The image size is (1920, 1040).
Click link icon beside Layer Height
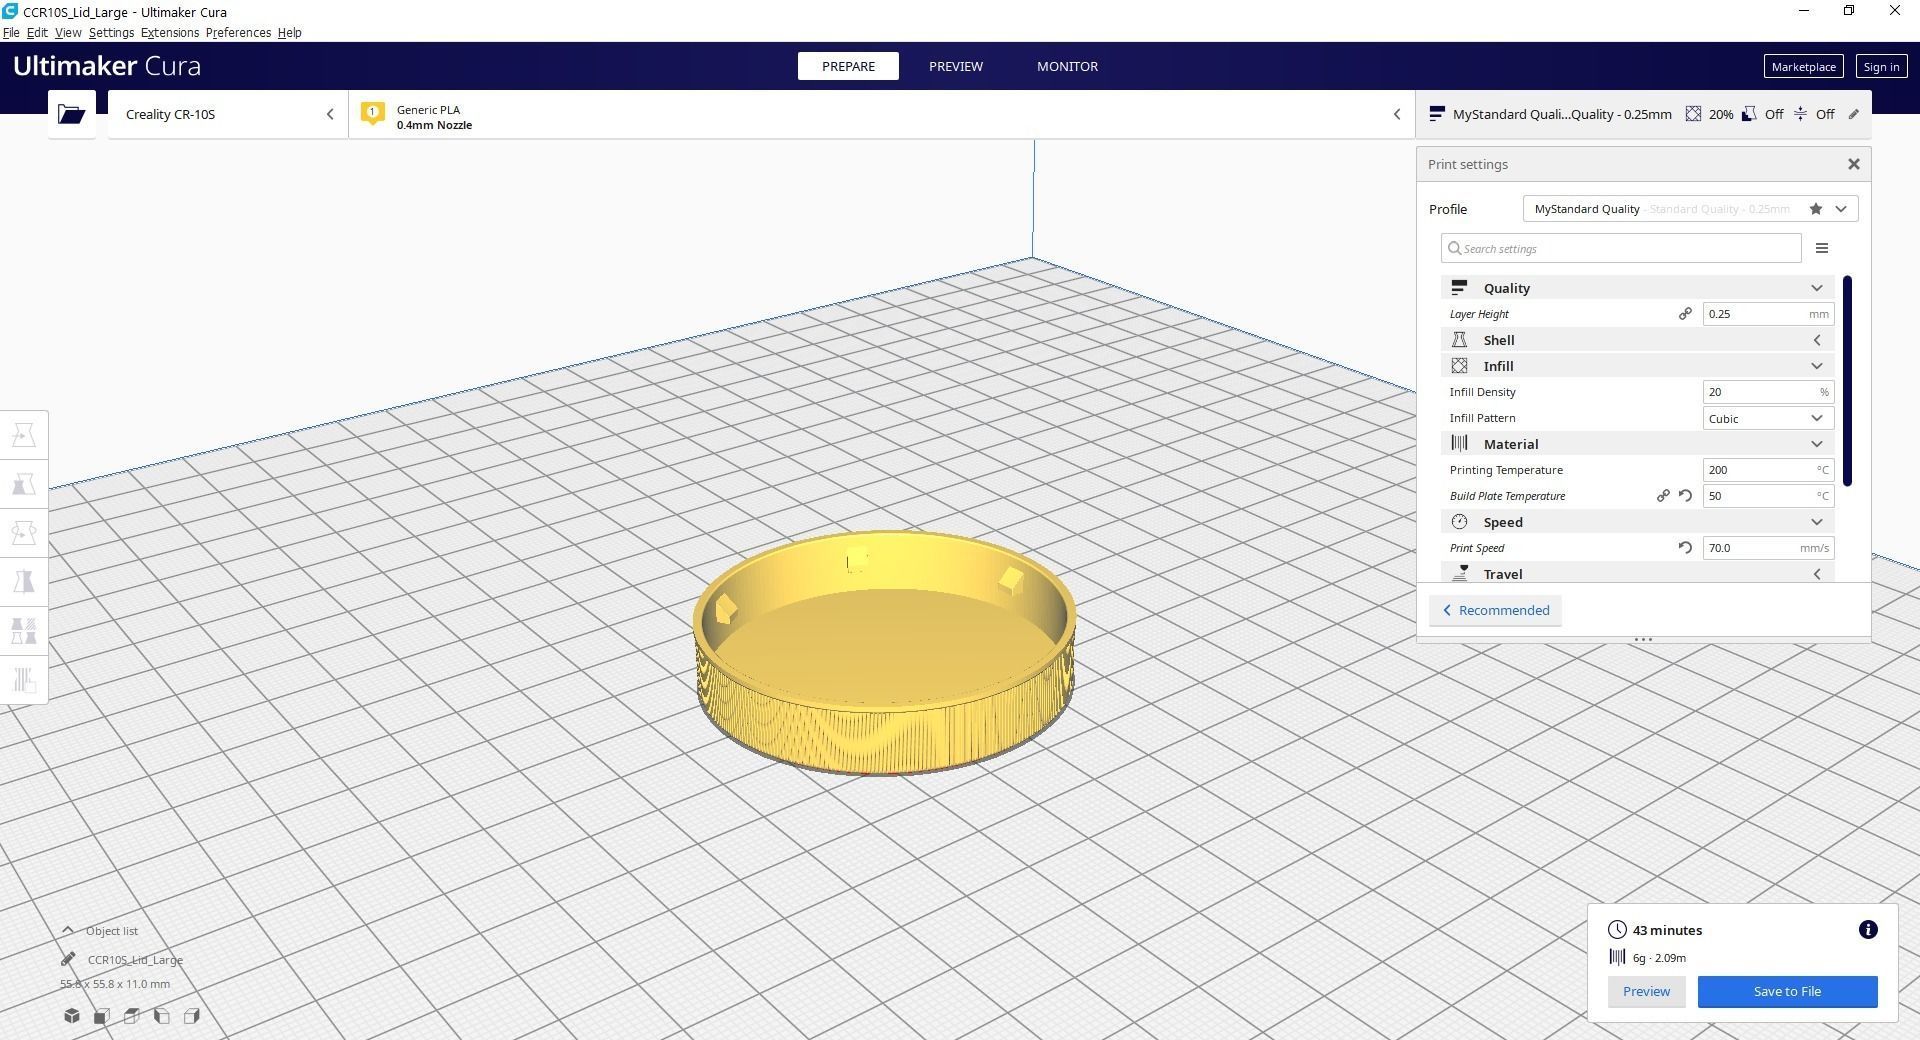[1685, 314]
